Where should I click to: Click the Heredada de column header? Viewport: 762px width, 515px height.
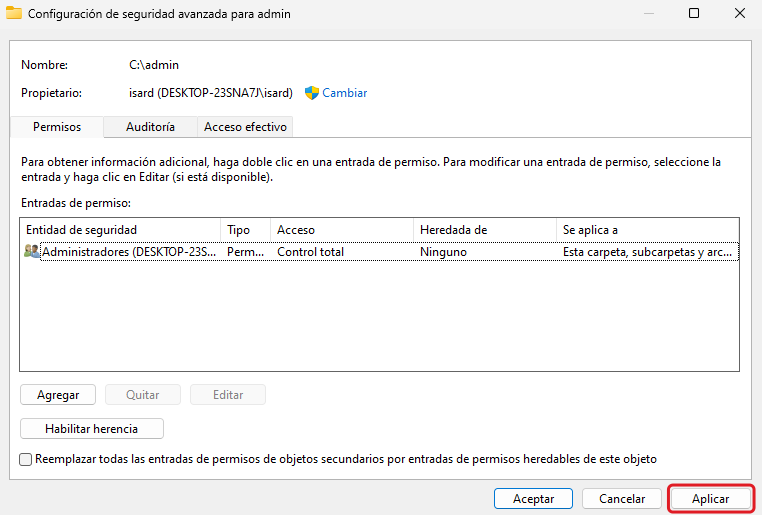tap(484, 230)
